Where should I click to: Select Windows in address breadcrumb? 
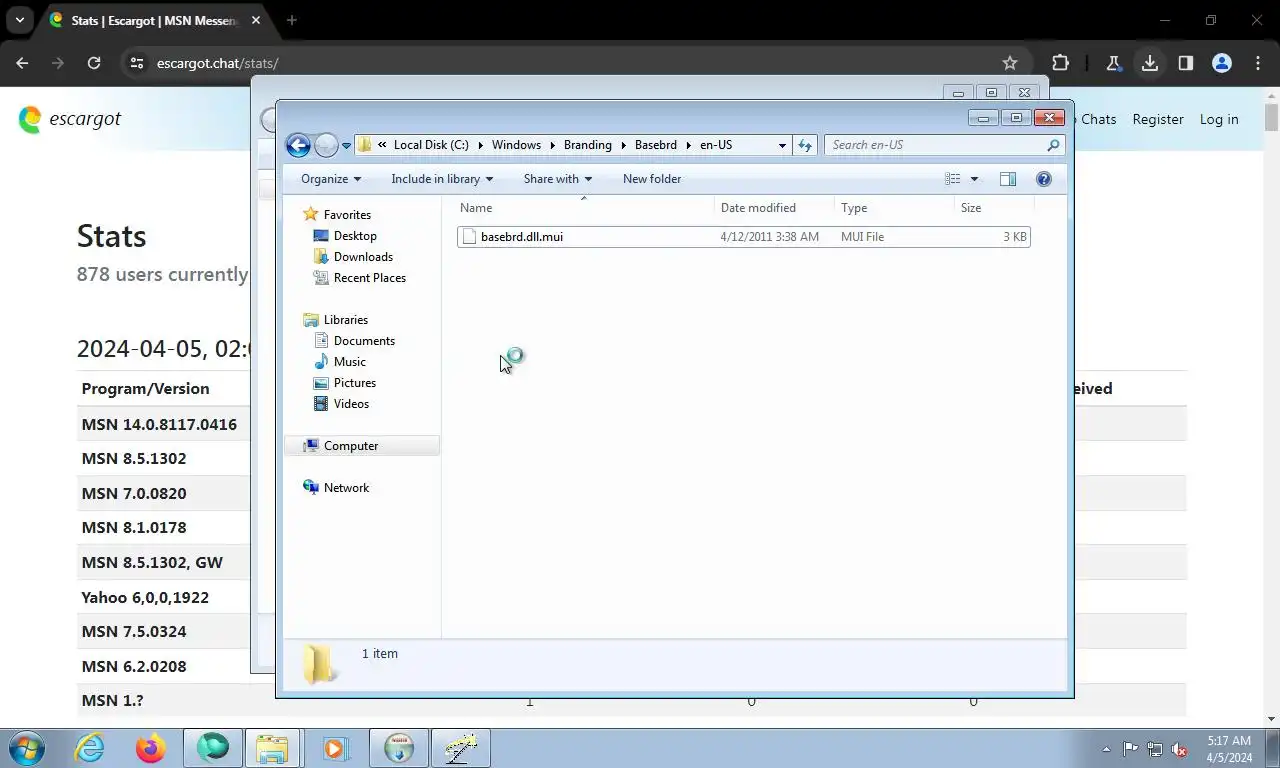point(516,145)
